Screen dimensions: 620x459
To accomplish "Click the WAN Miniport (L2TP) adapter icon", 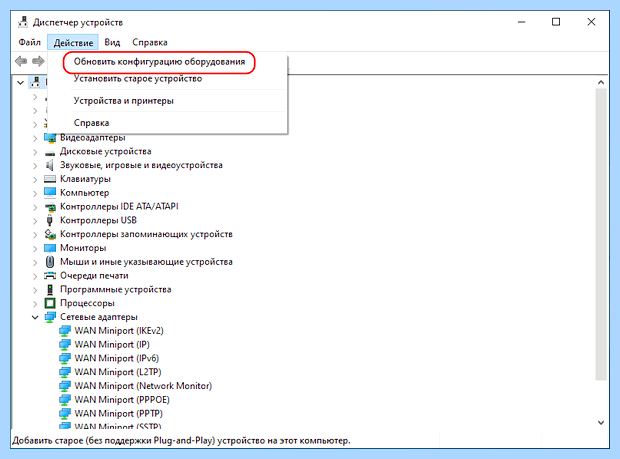I will (65, 372).
